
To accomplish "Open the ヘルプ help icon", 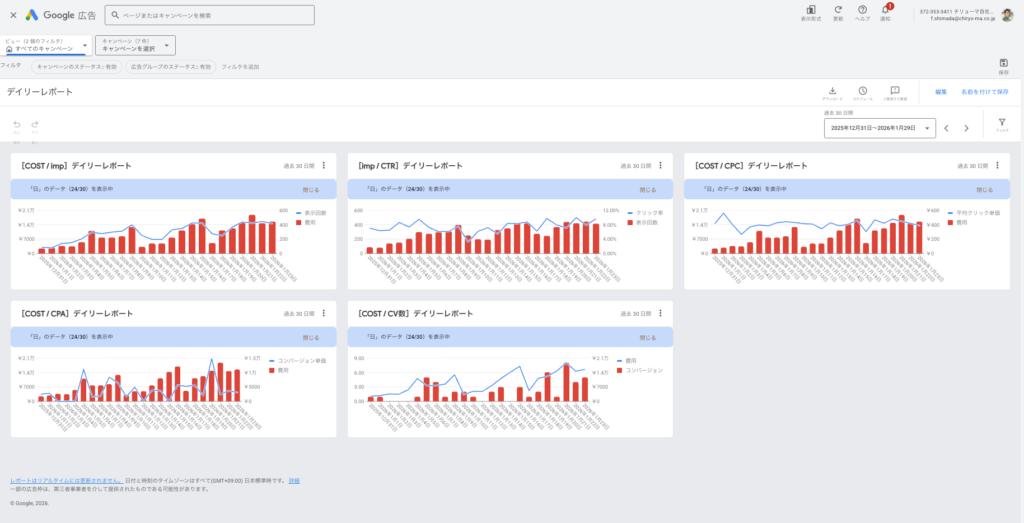I will click(x=862, y=10).
